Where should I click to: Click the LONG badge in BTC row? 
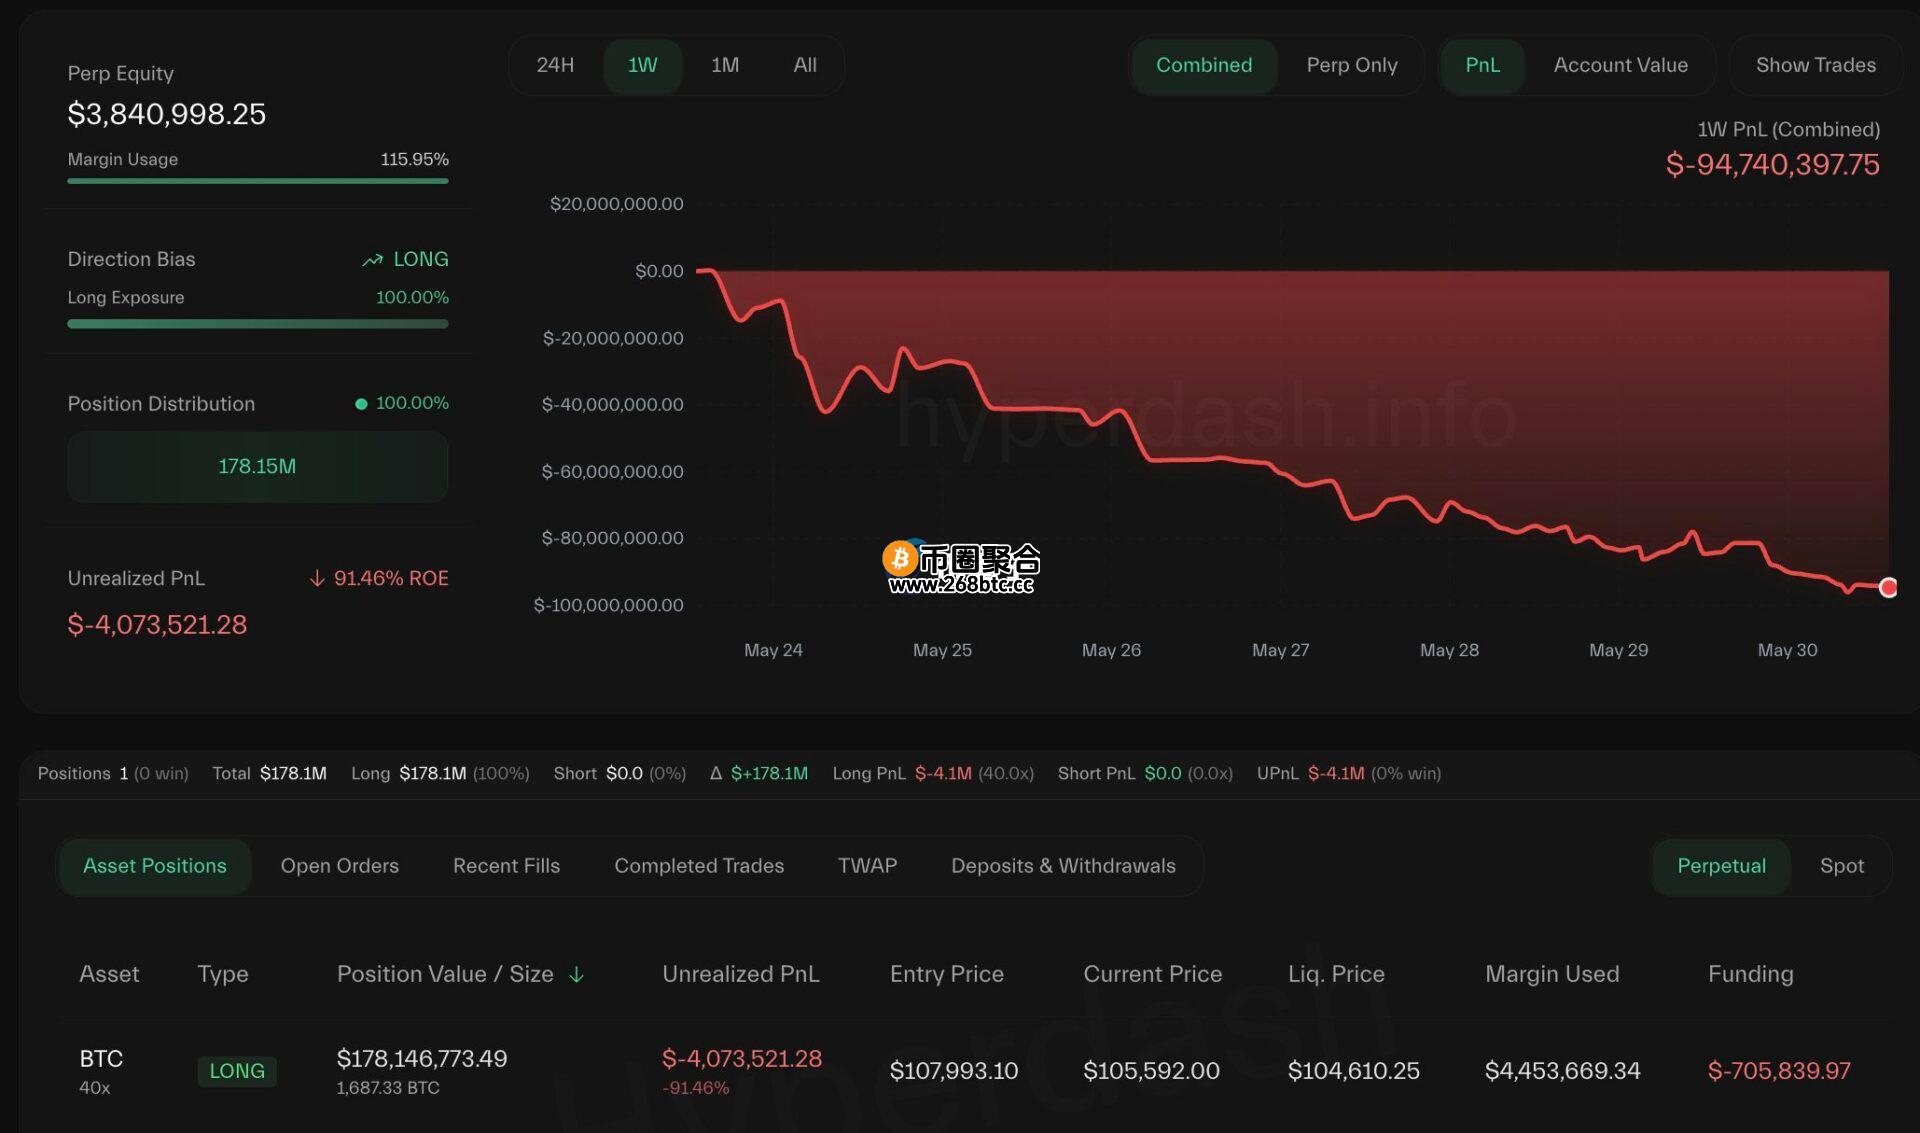(237, 1071)
